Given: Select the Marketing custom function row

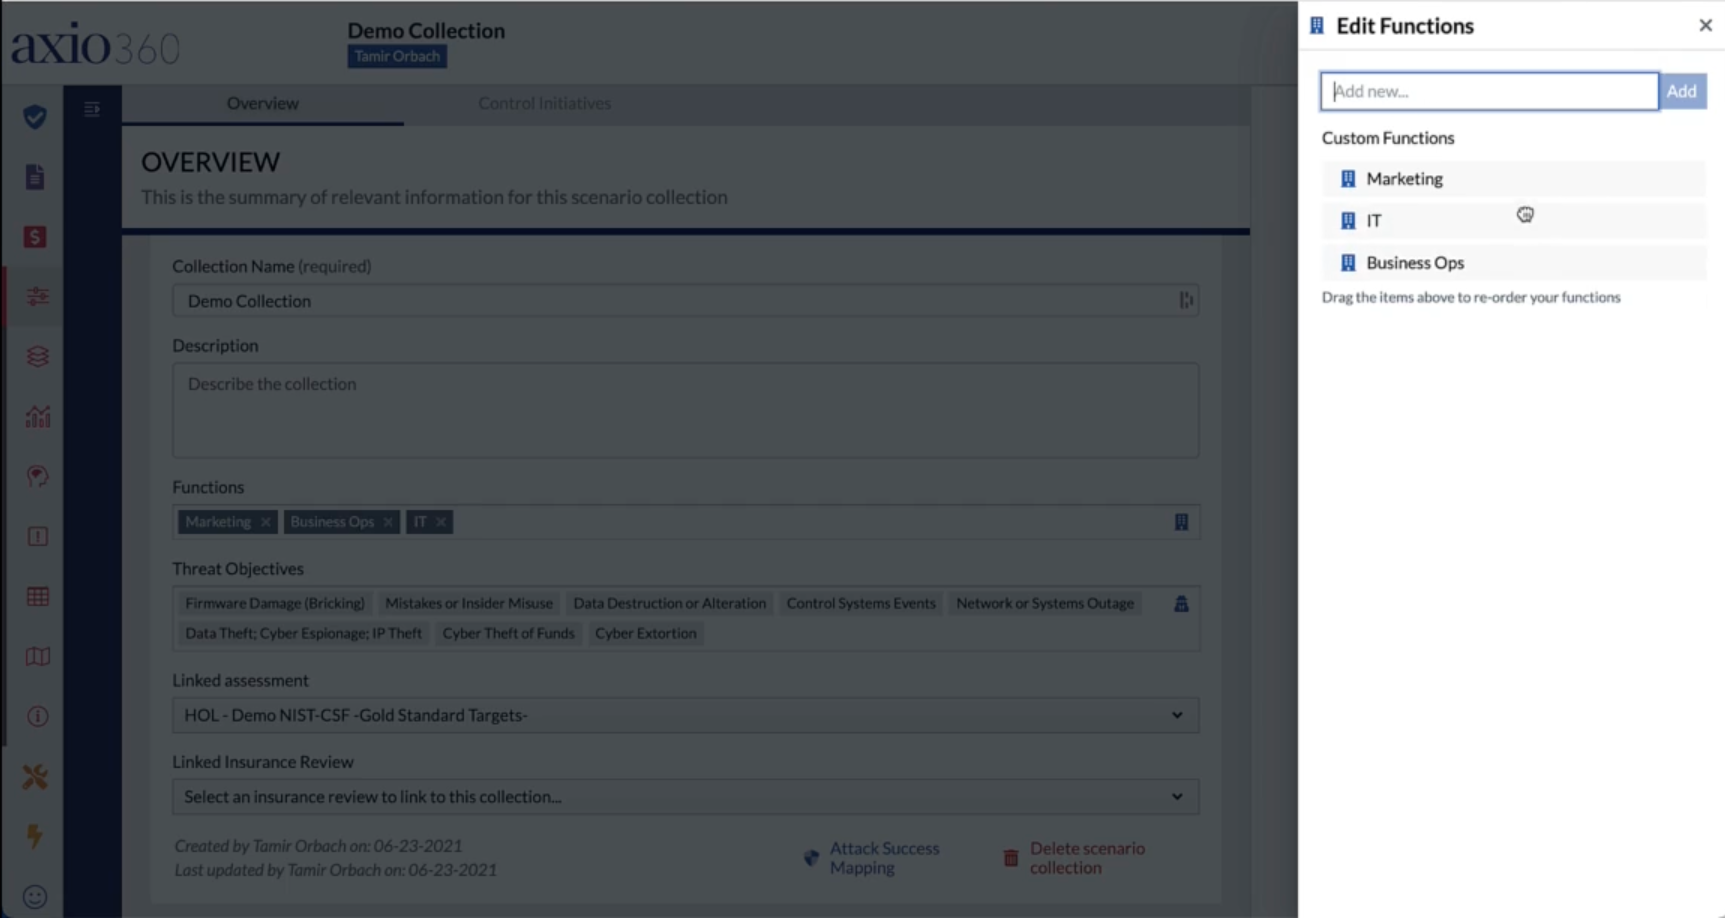Looking at the screenshot, I should pyautogui.click(x=1513, y=179).
